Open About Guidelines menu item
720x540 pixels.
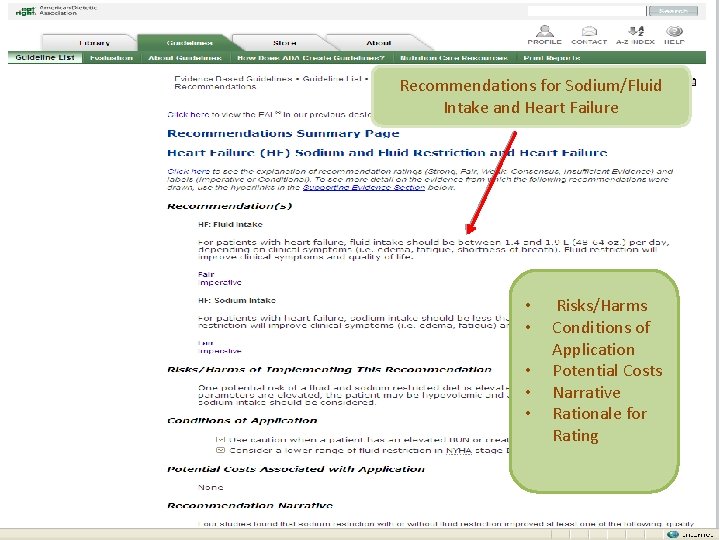[x=185, y=58]
